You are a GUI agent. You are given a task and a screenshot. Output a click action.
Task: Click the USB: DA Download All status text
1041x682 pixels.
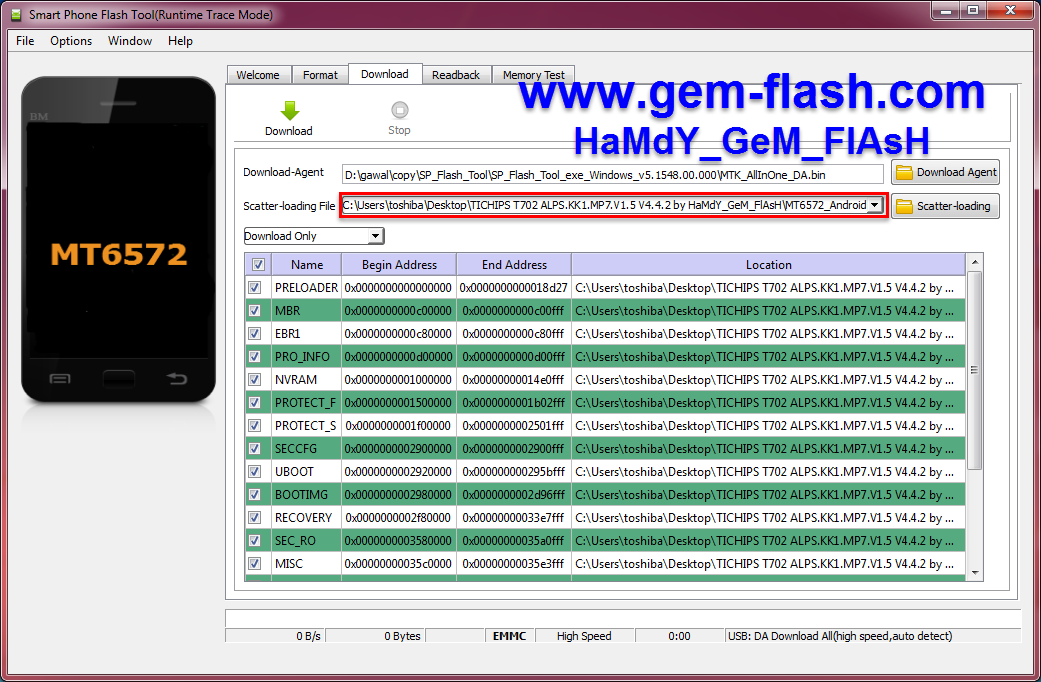pyautogui.click(x=840, y=636)
